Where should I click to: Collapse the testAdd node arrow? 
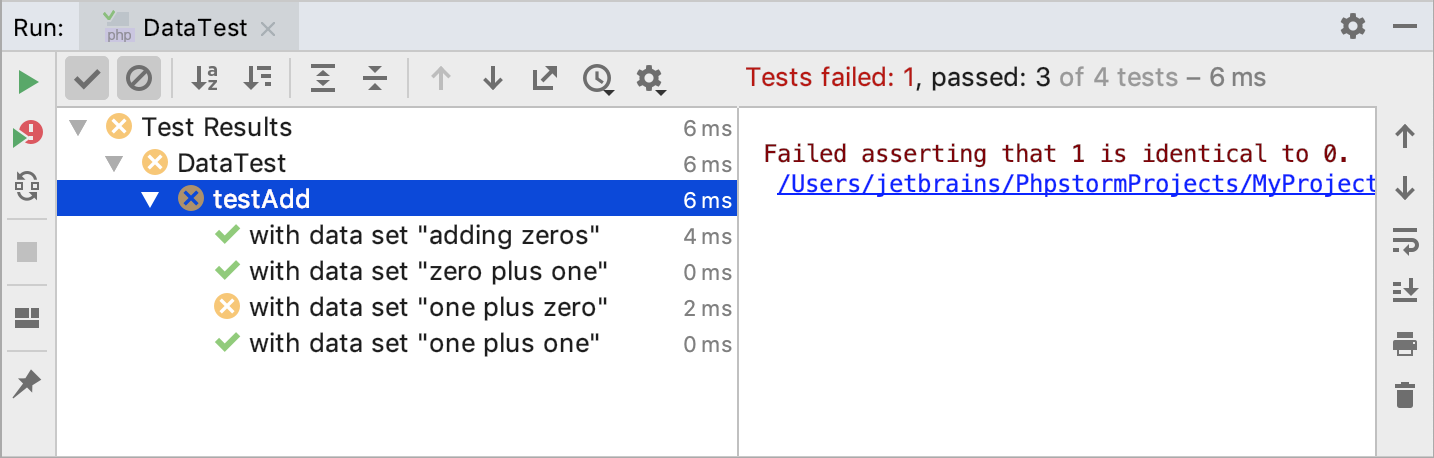tap(150, 199)
